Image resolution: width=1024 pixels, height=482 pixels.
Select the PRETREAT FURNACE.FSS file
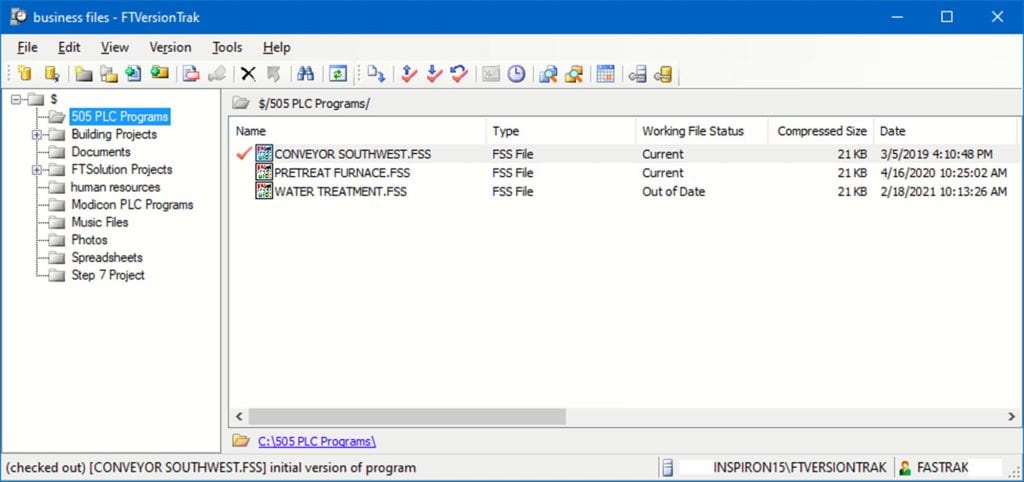342,173
